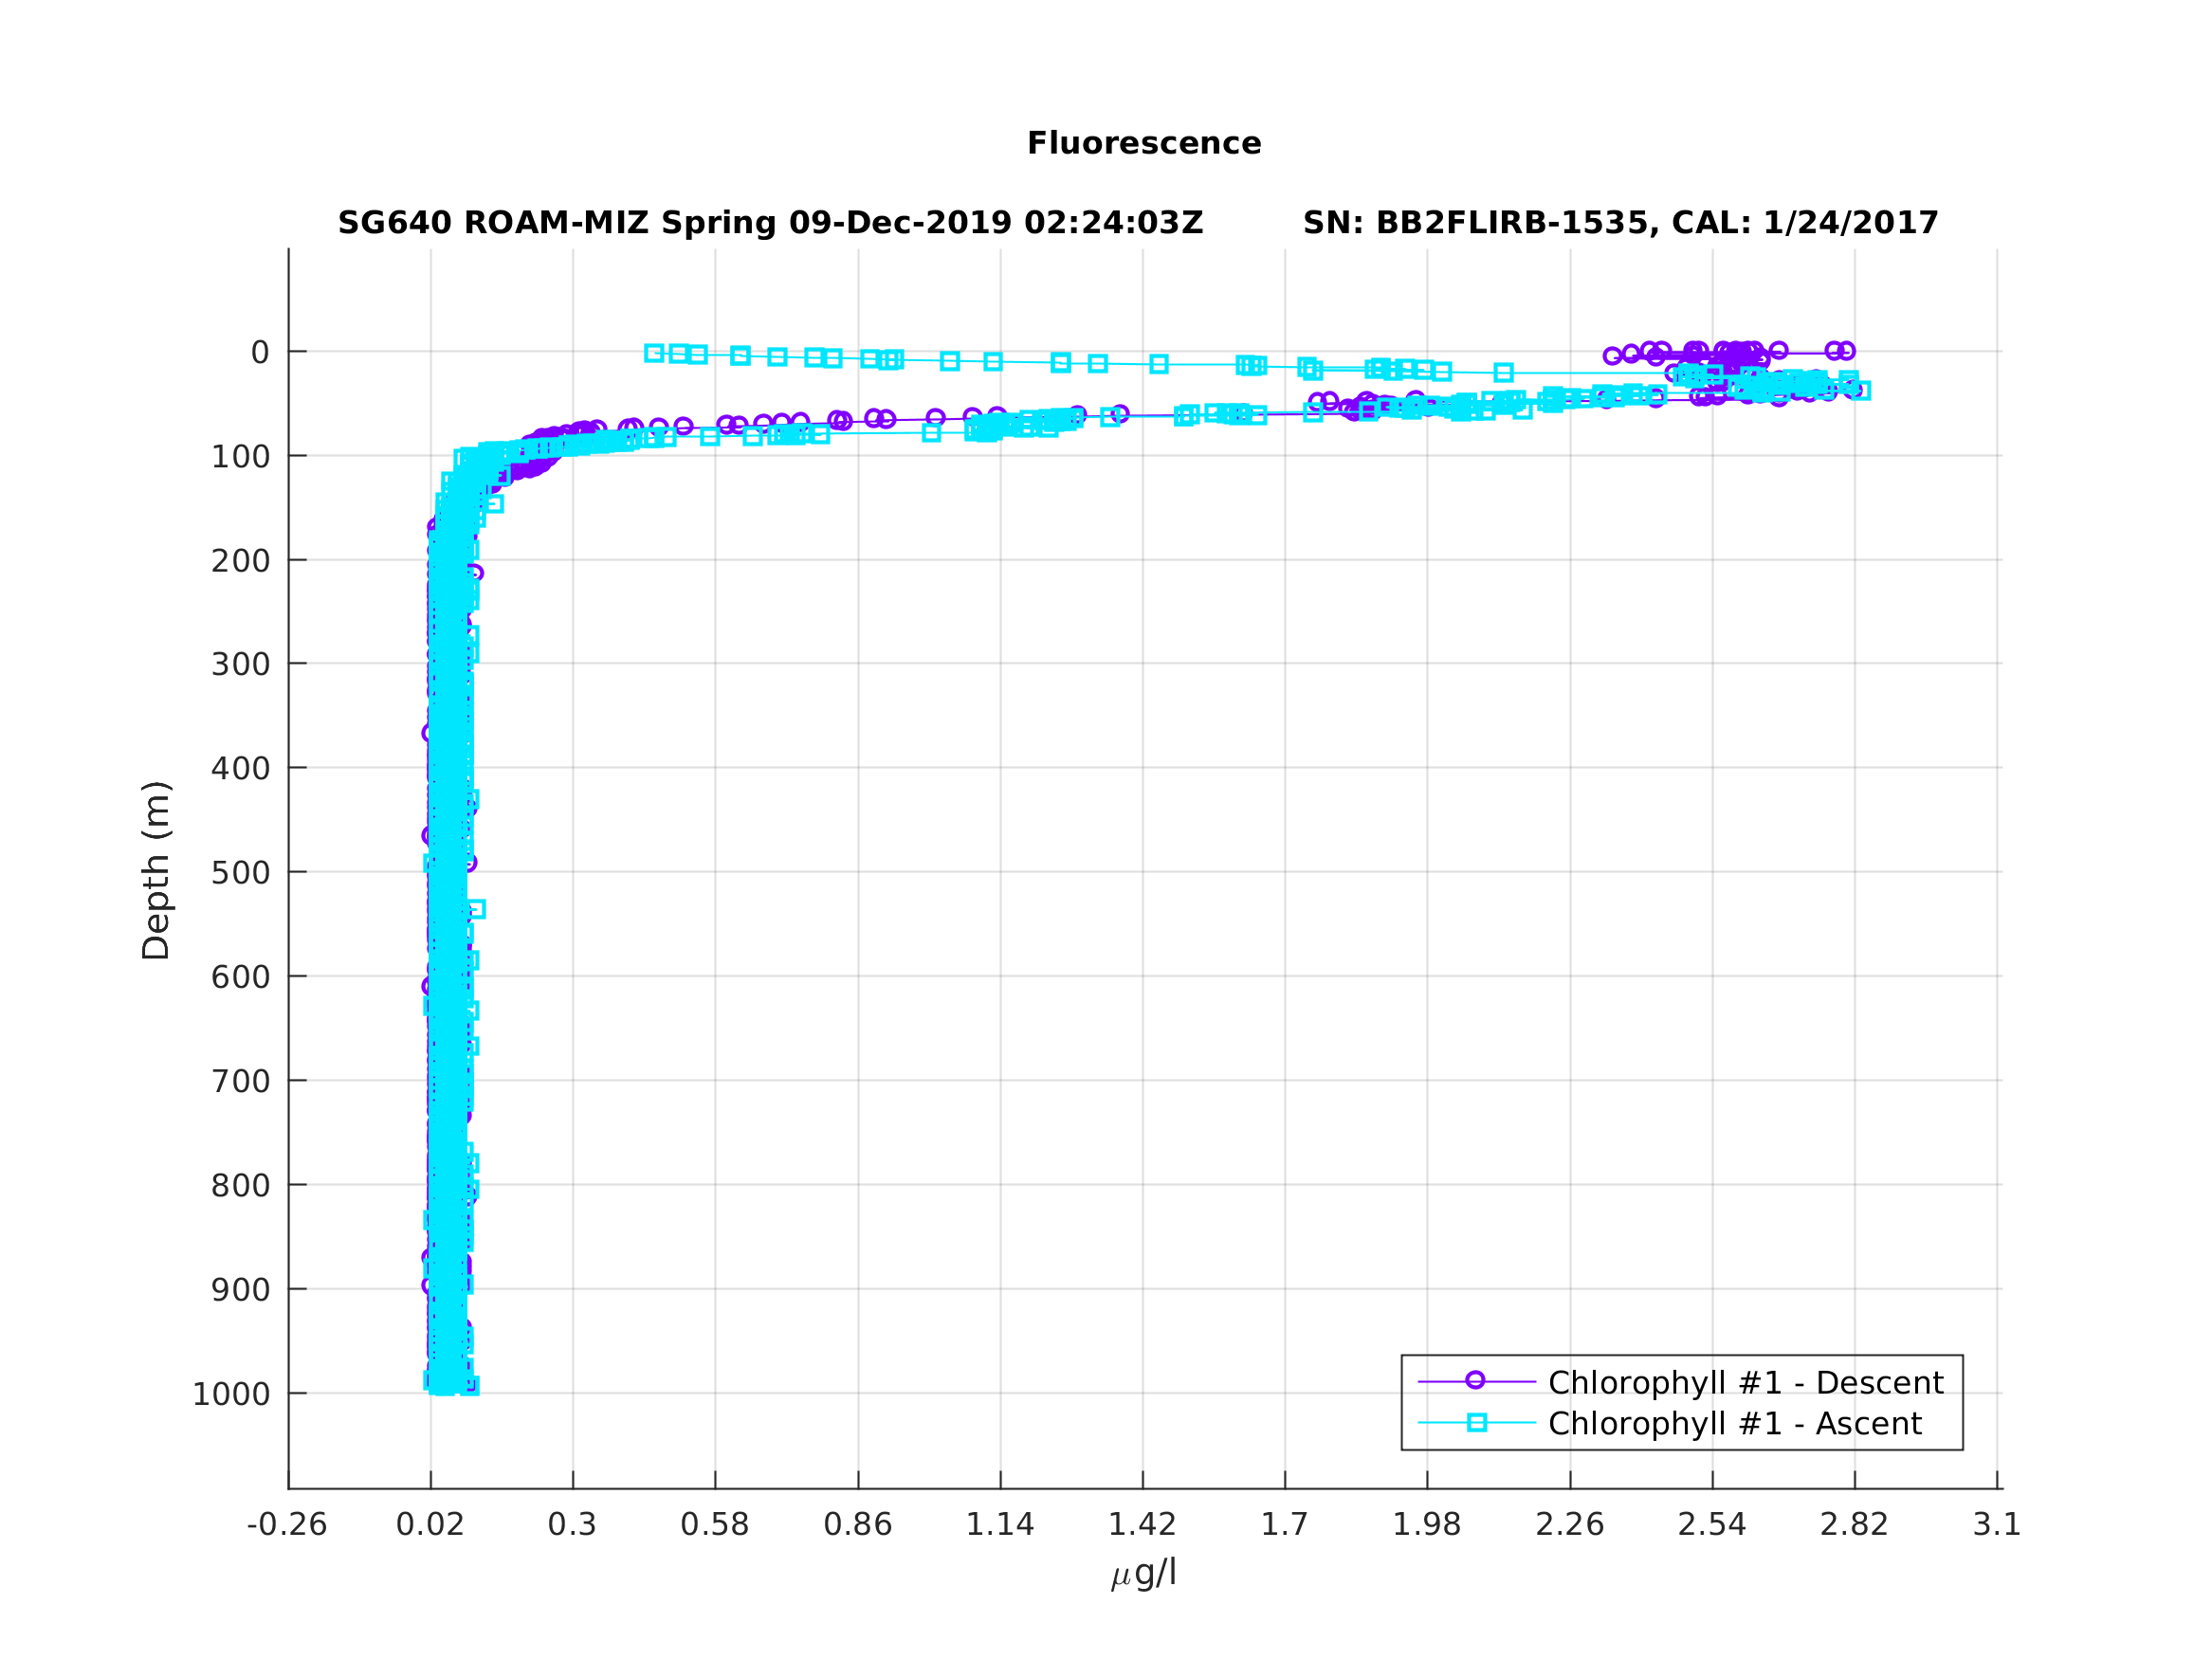Click the x-axis tick label 2.82
2212x1659 pixels.
click(x=1854, y=1525)
